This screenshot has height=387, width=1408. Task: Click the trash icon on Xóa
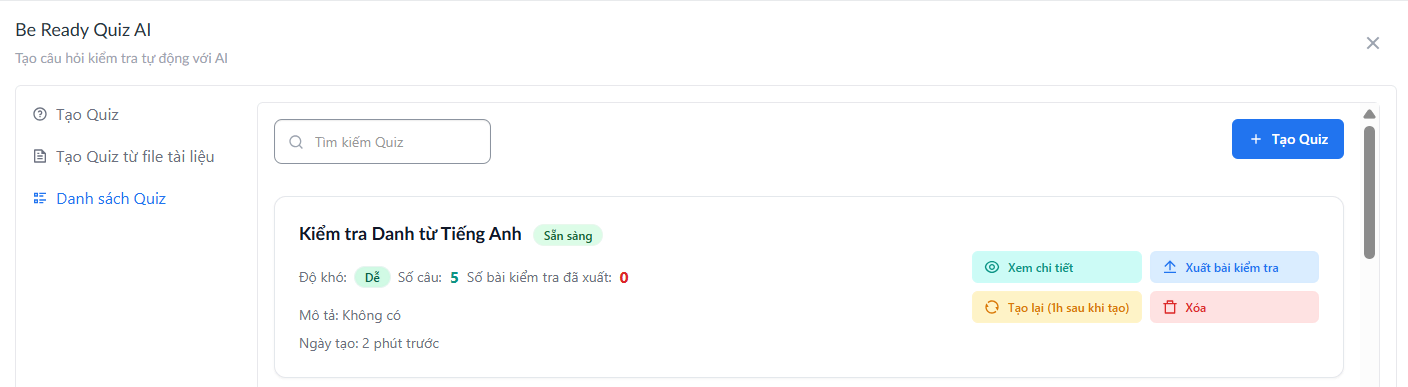pyautogui.click(x=1170, y=307)
